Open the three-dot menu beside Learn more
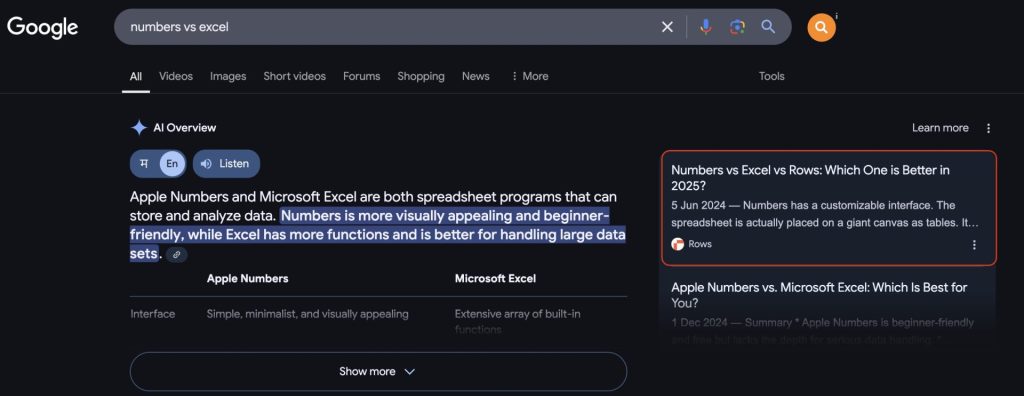Screen dimensions: 1024x396 point(989,128)
